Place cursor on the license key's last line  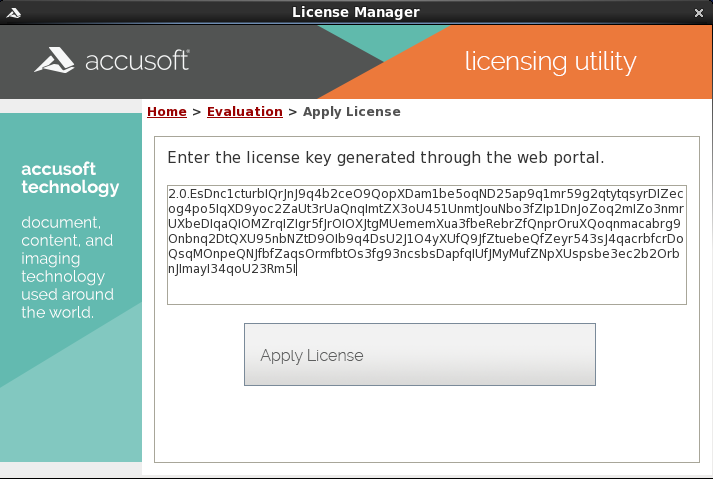[232, 269]
